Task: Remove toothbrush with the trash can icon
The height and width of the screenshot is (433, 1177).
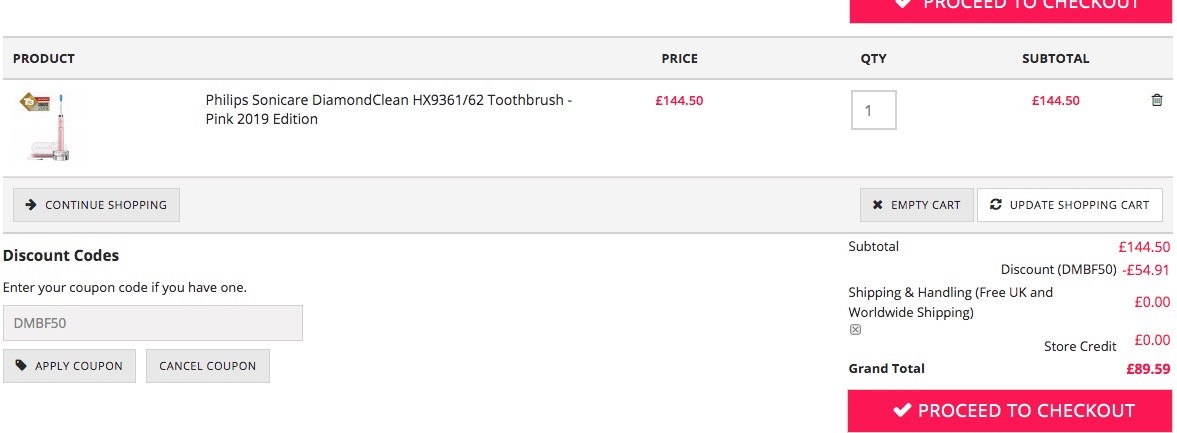Action: pos(1157,100)
